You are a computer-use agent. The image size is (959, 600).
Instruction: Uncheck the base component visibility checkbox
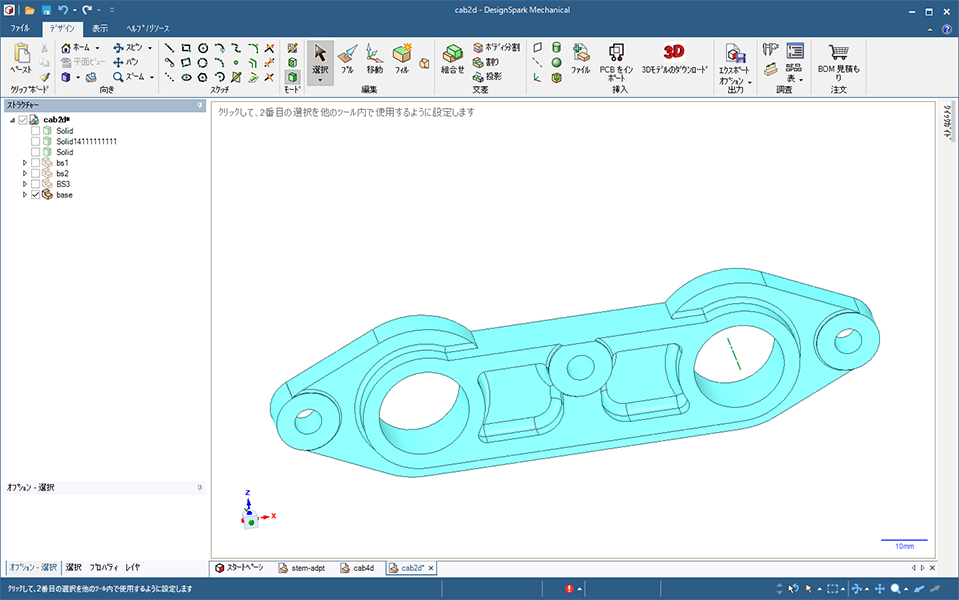coord(37,195)
